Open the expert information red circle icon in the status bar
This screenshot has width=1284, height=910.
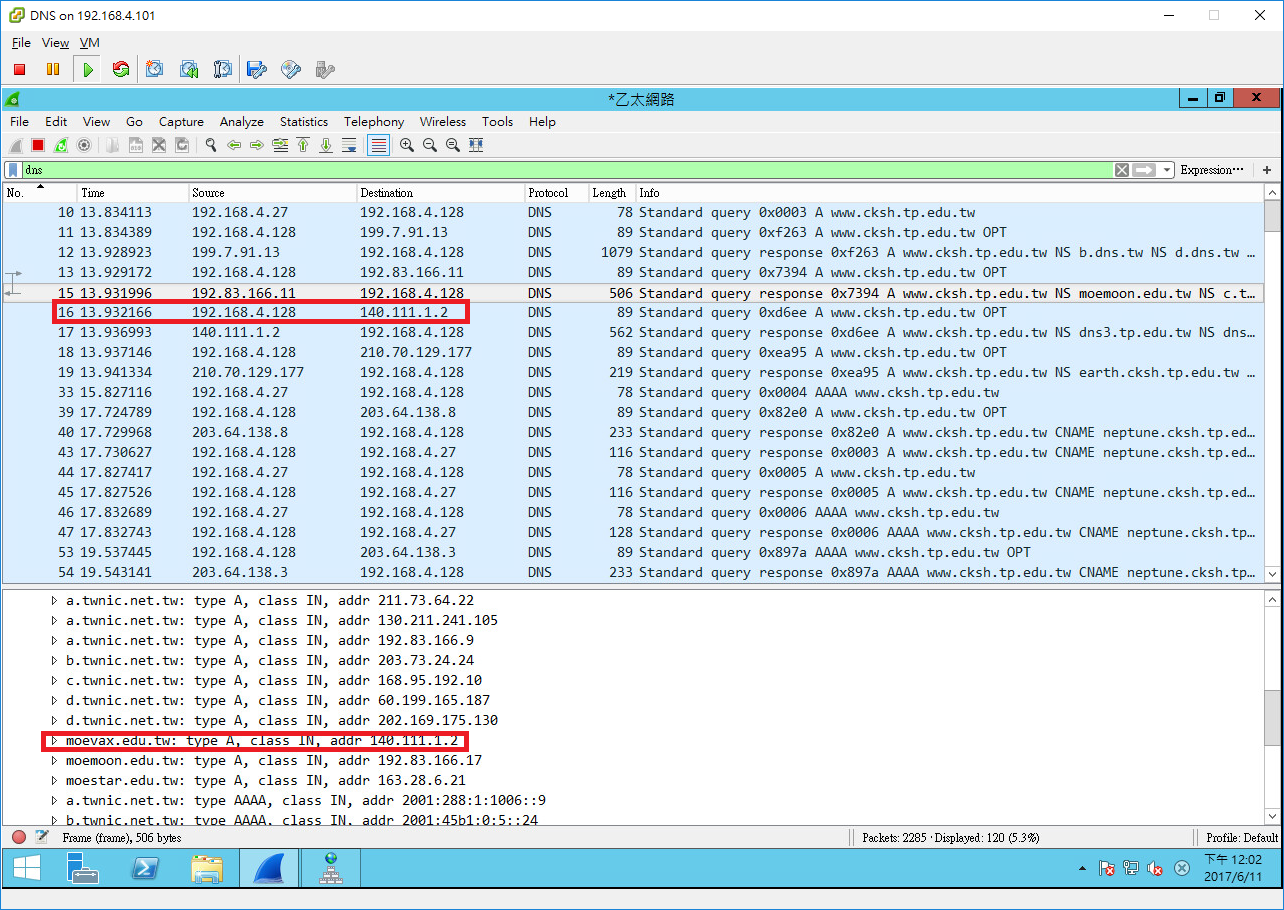tap(19, 837)
